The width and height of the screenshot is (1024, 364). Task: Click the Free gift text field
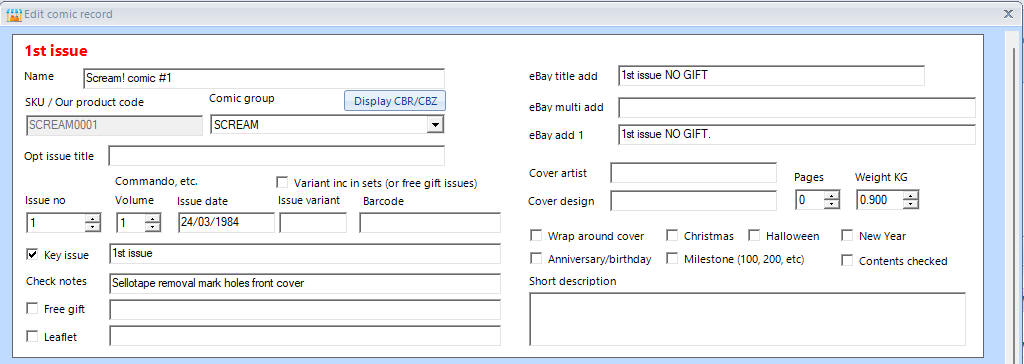(x=305, y=310)
